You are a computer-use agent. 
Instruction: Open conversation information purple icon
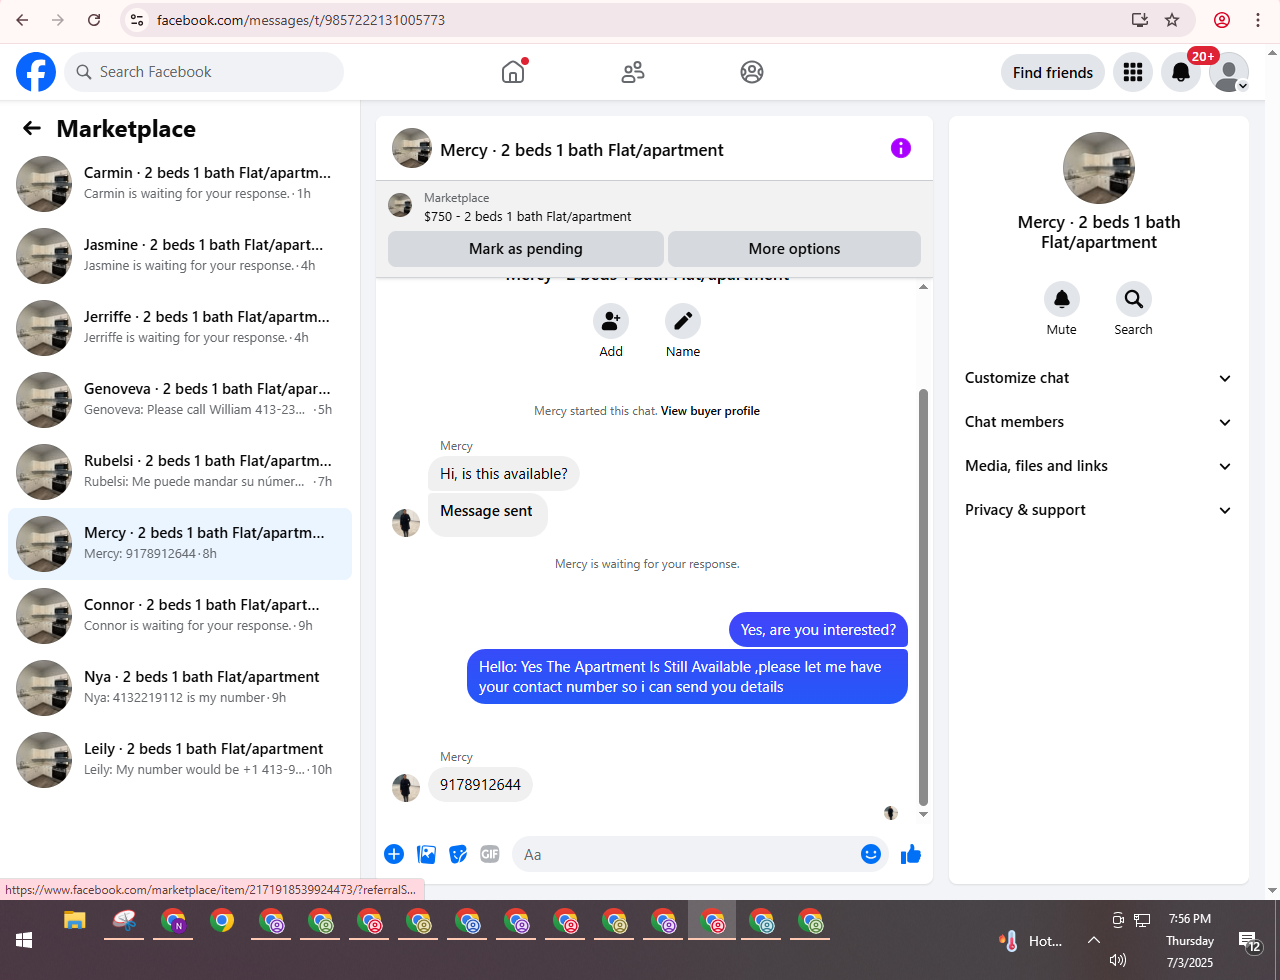[901, 148]
